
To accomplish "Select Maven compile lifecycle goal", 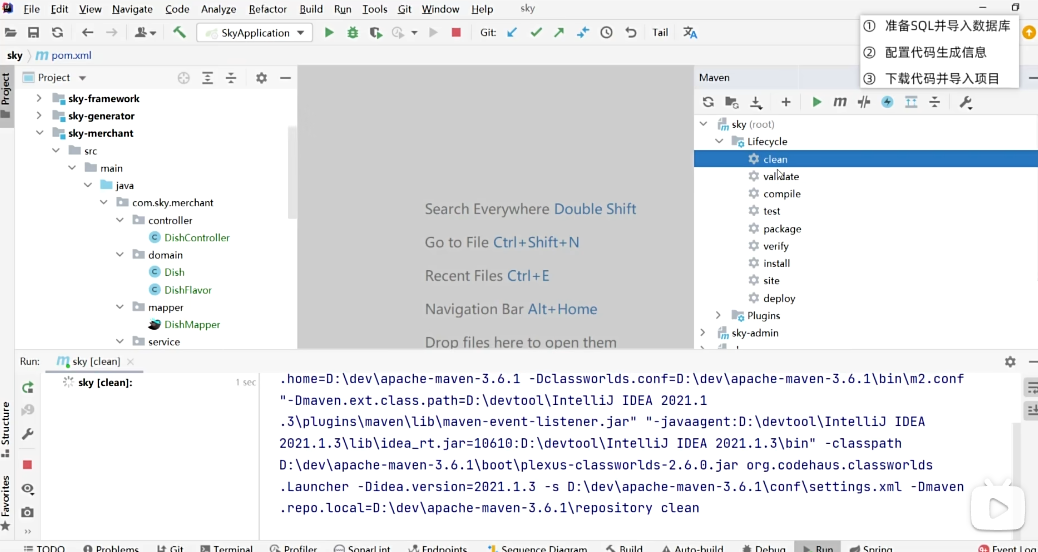I will pyautogui.click(x=782, y=194).
